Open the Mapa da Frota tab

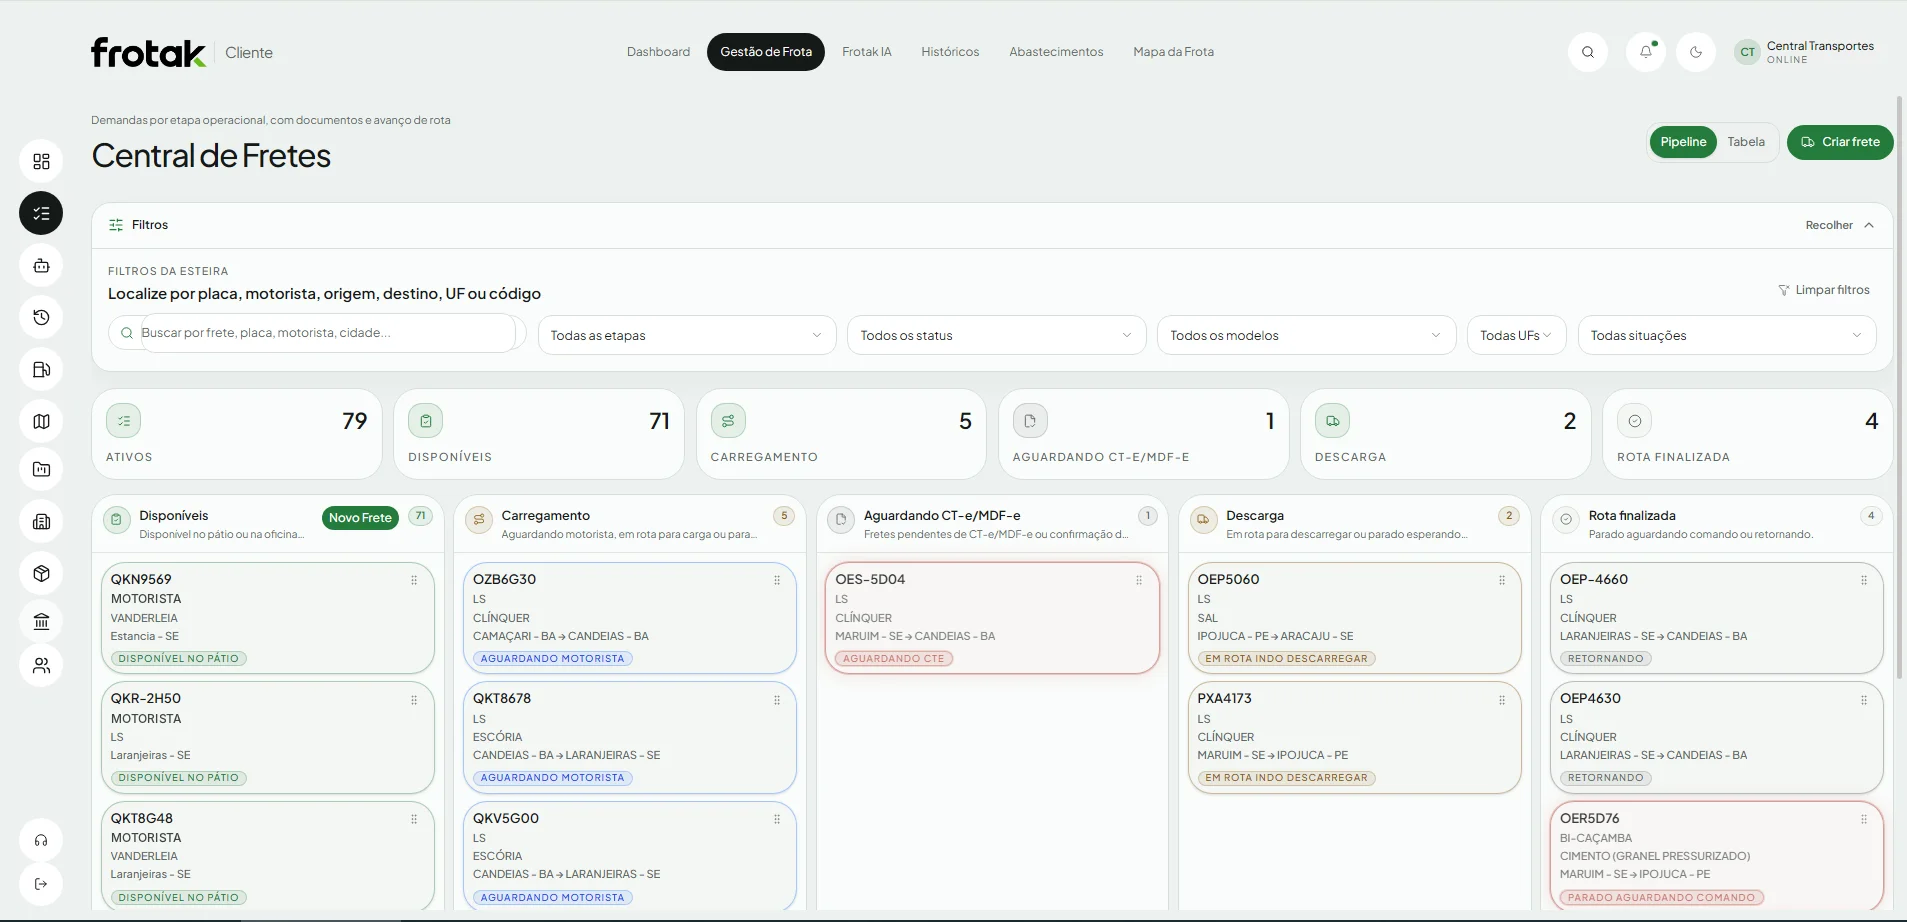pos(1173,52)
